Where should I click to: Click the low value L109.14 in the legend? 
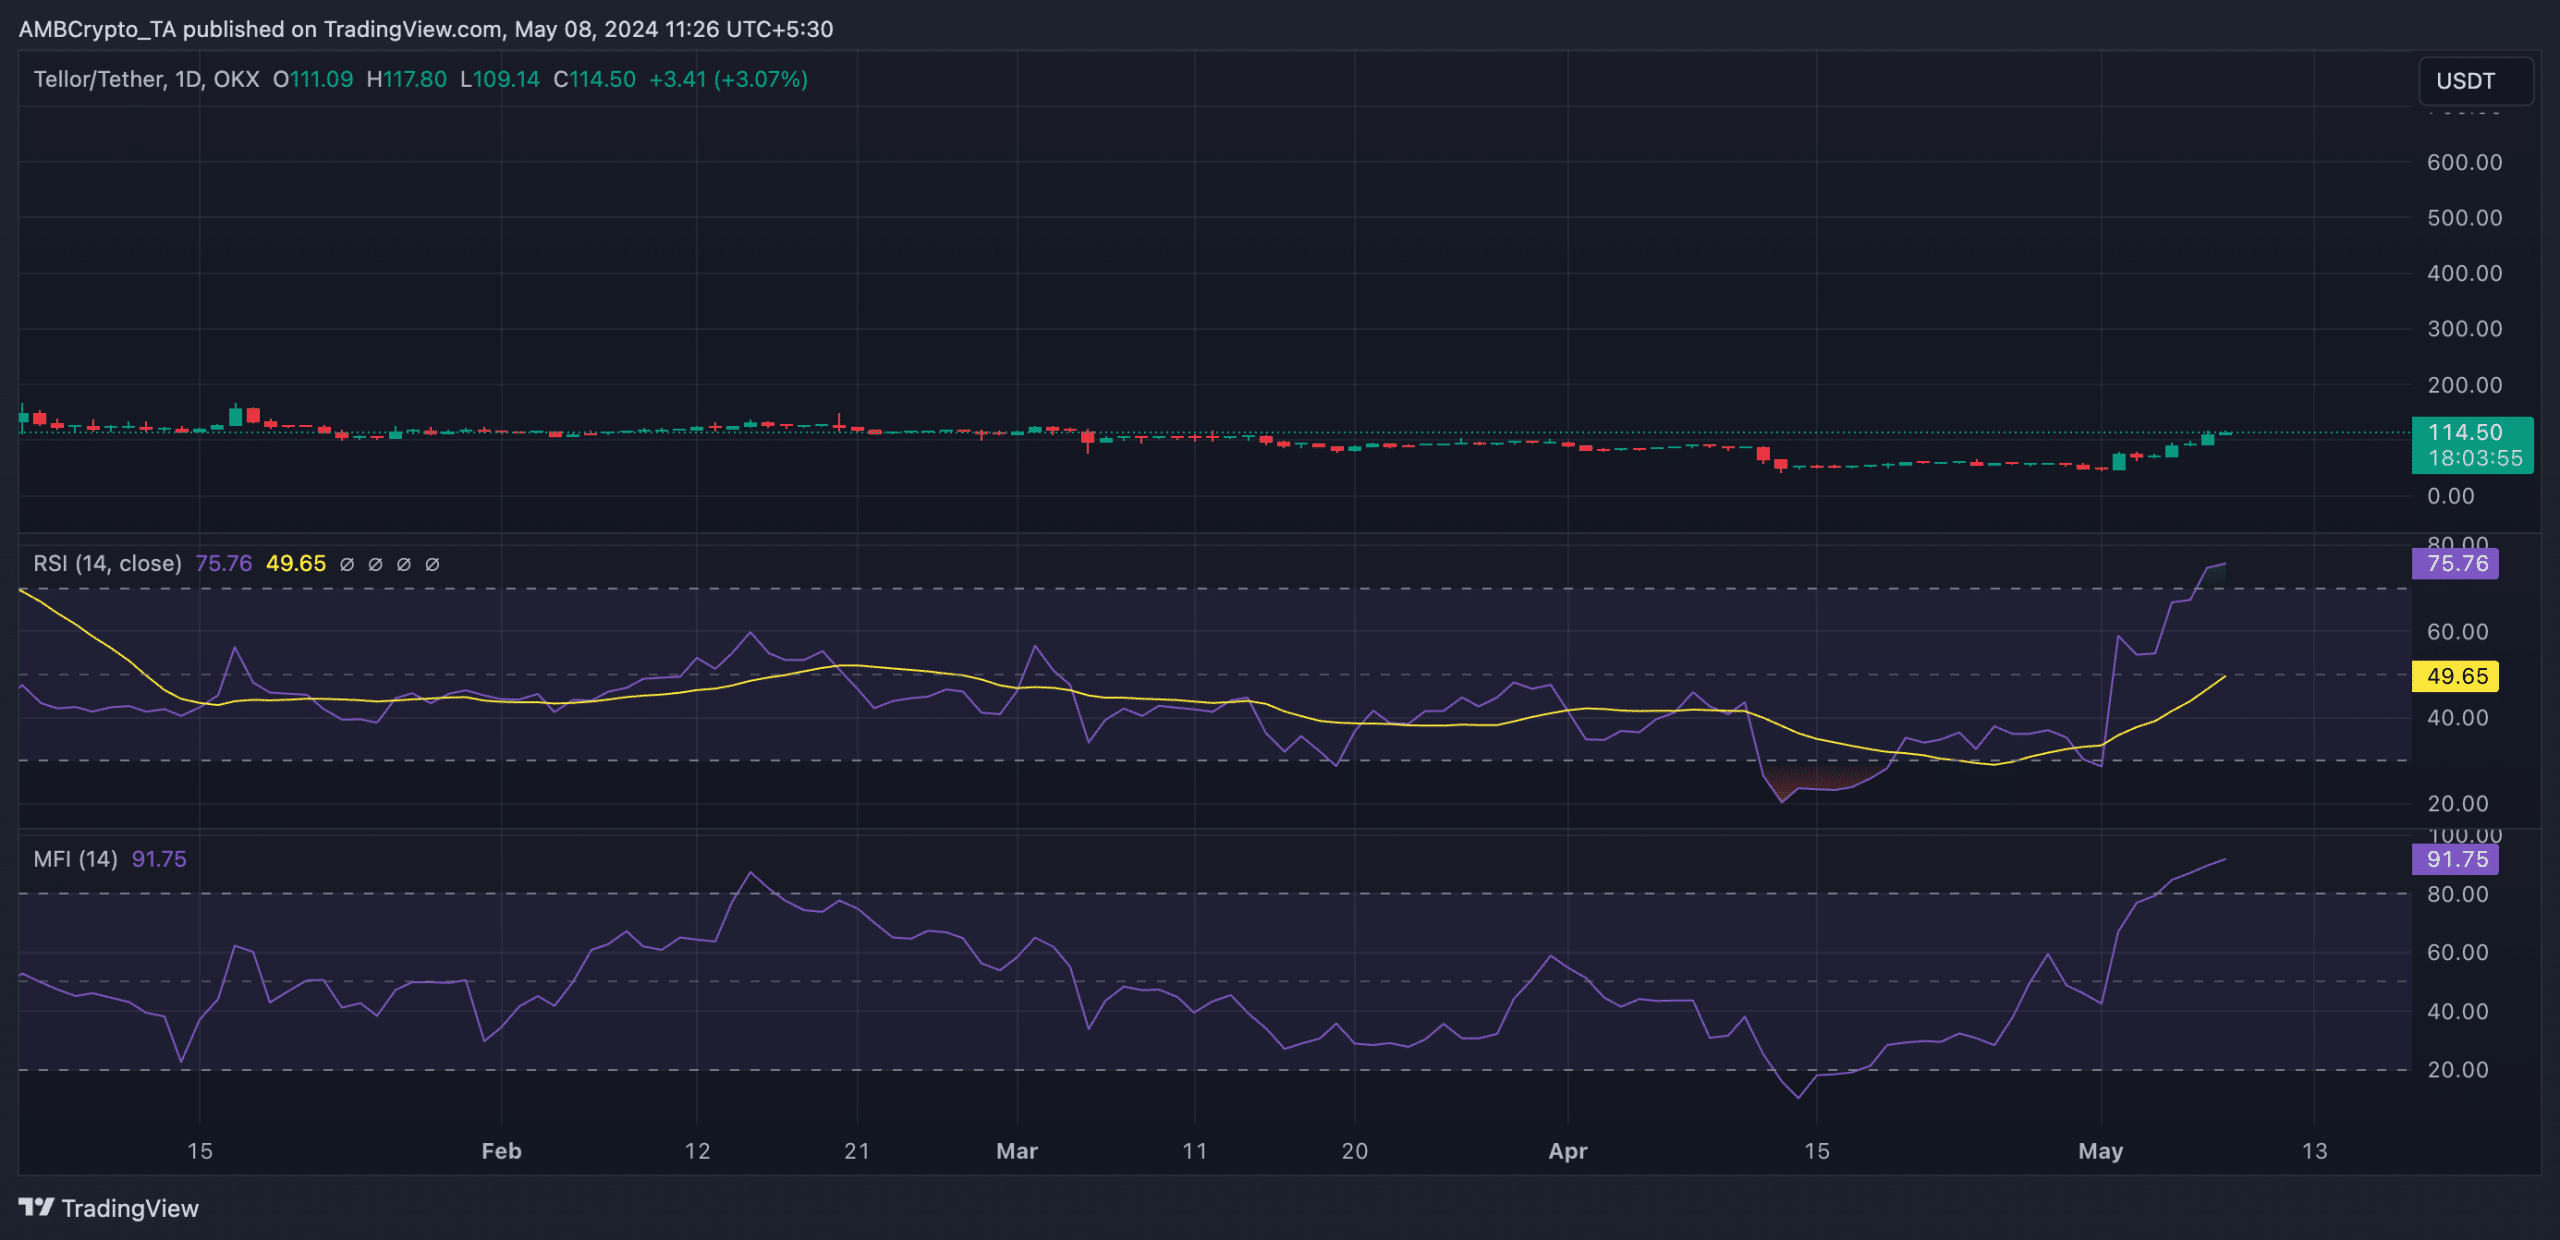[499, 79]
